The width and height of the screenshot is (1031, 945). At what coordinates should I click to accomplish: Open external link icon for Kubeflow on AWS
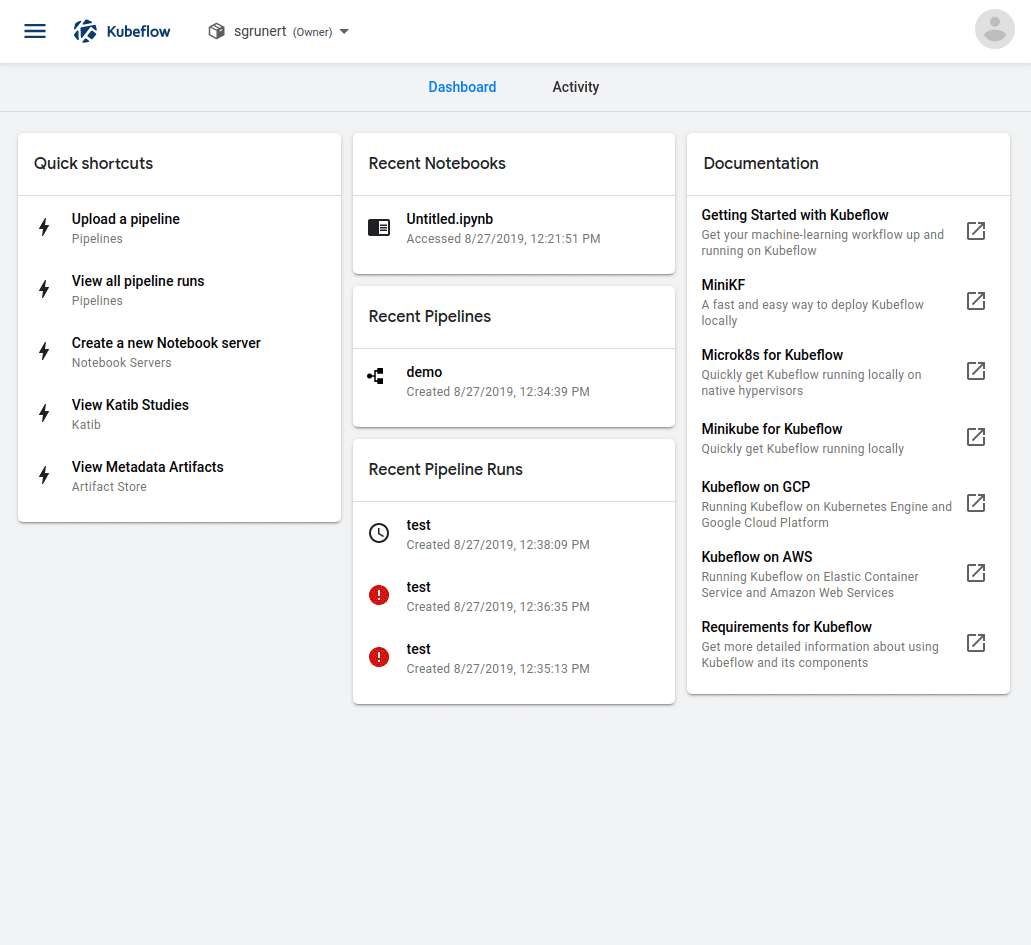coord(976,573)
